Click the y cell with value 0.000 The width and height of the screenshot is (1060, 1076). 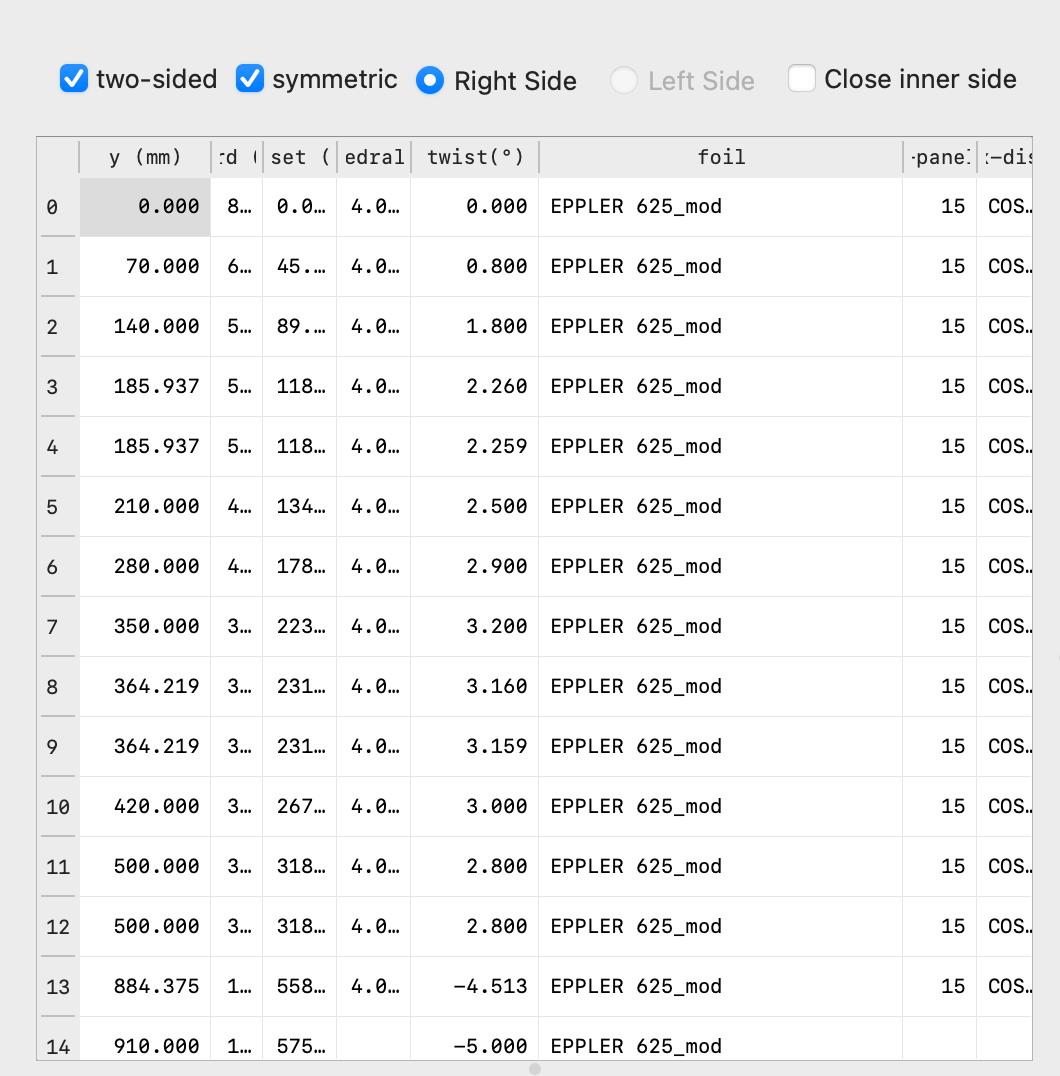pos(145,207)
